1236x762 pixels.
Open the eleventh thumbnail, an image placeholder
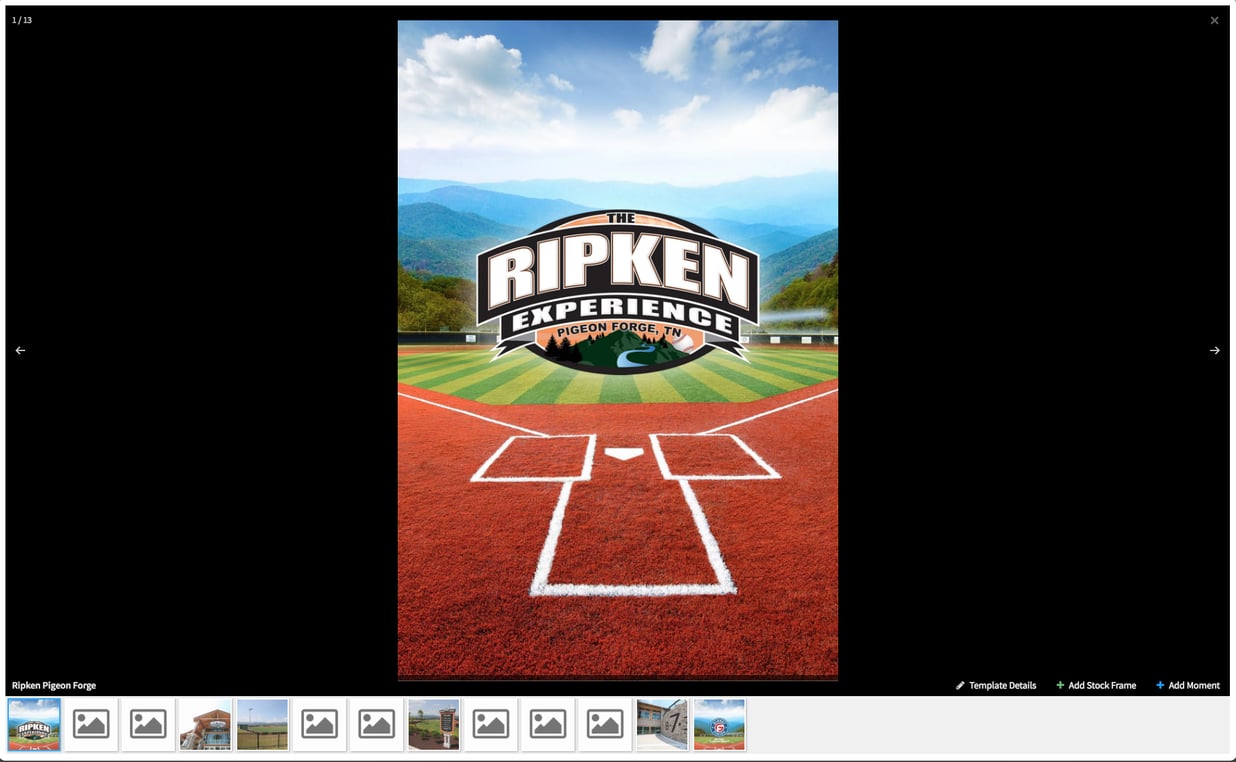point(605,724)
